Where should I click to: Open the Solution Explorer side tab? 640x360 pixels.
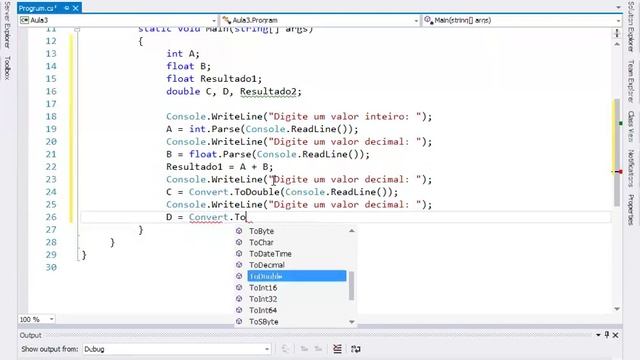[x=631, y=27]
